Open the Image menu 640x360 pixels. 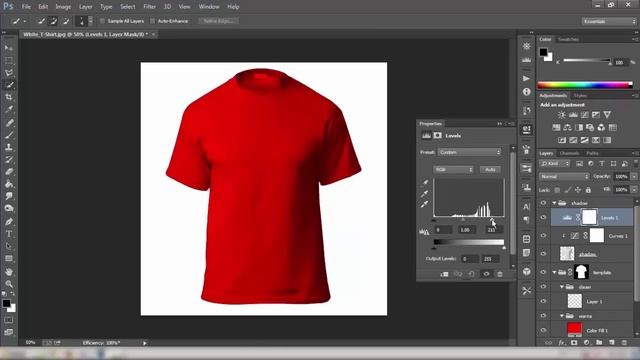coord(63,7)
